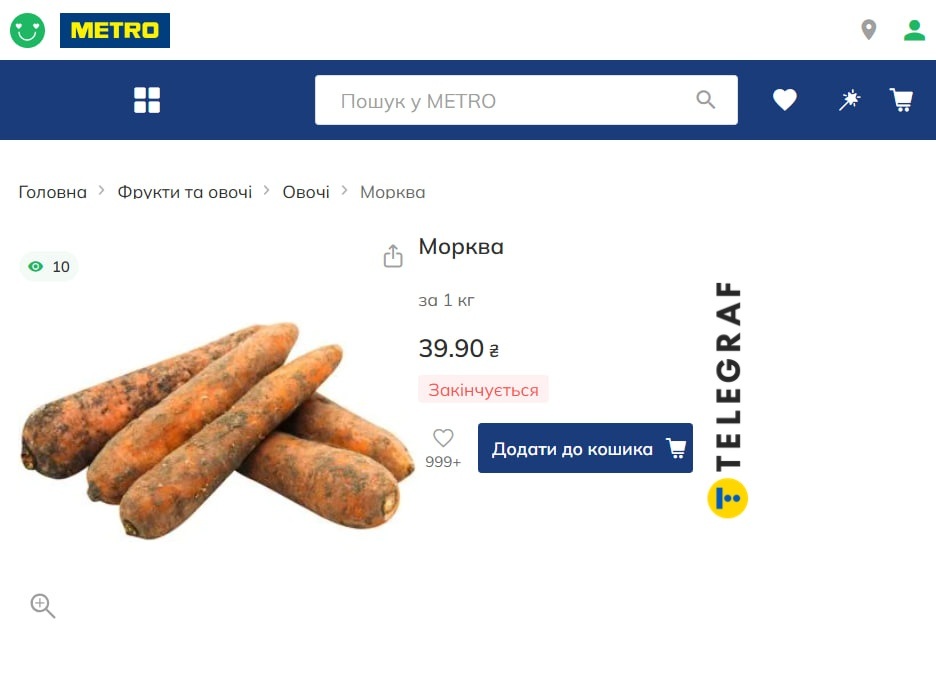Image resolution: width=936 pixels, height=678 pixels.
Task: Open the METRO logo homepage
Action: tap(115, 30)
